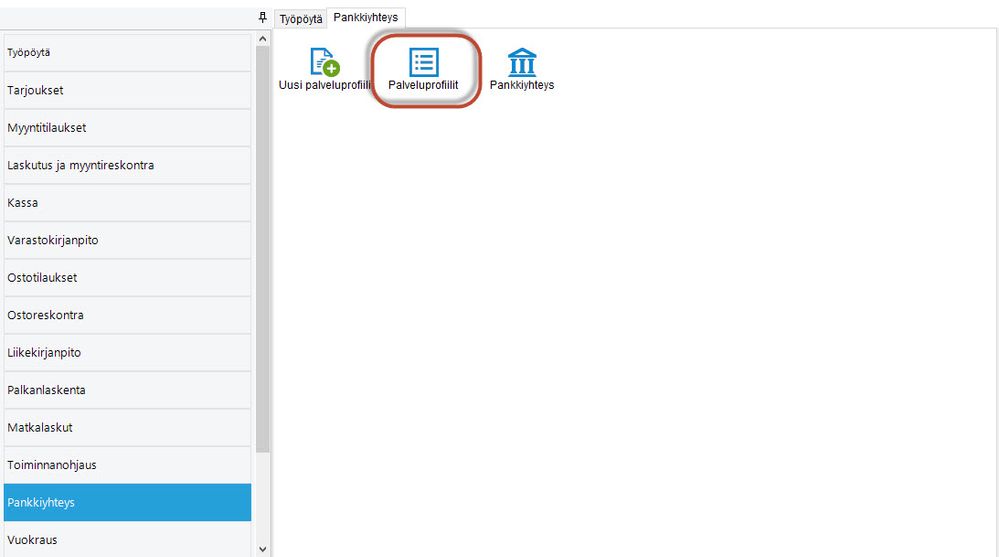Select Ostotilaukset in the sidebar

[x=127, y=277]
